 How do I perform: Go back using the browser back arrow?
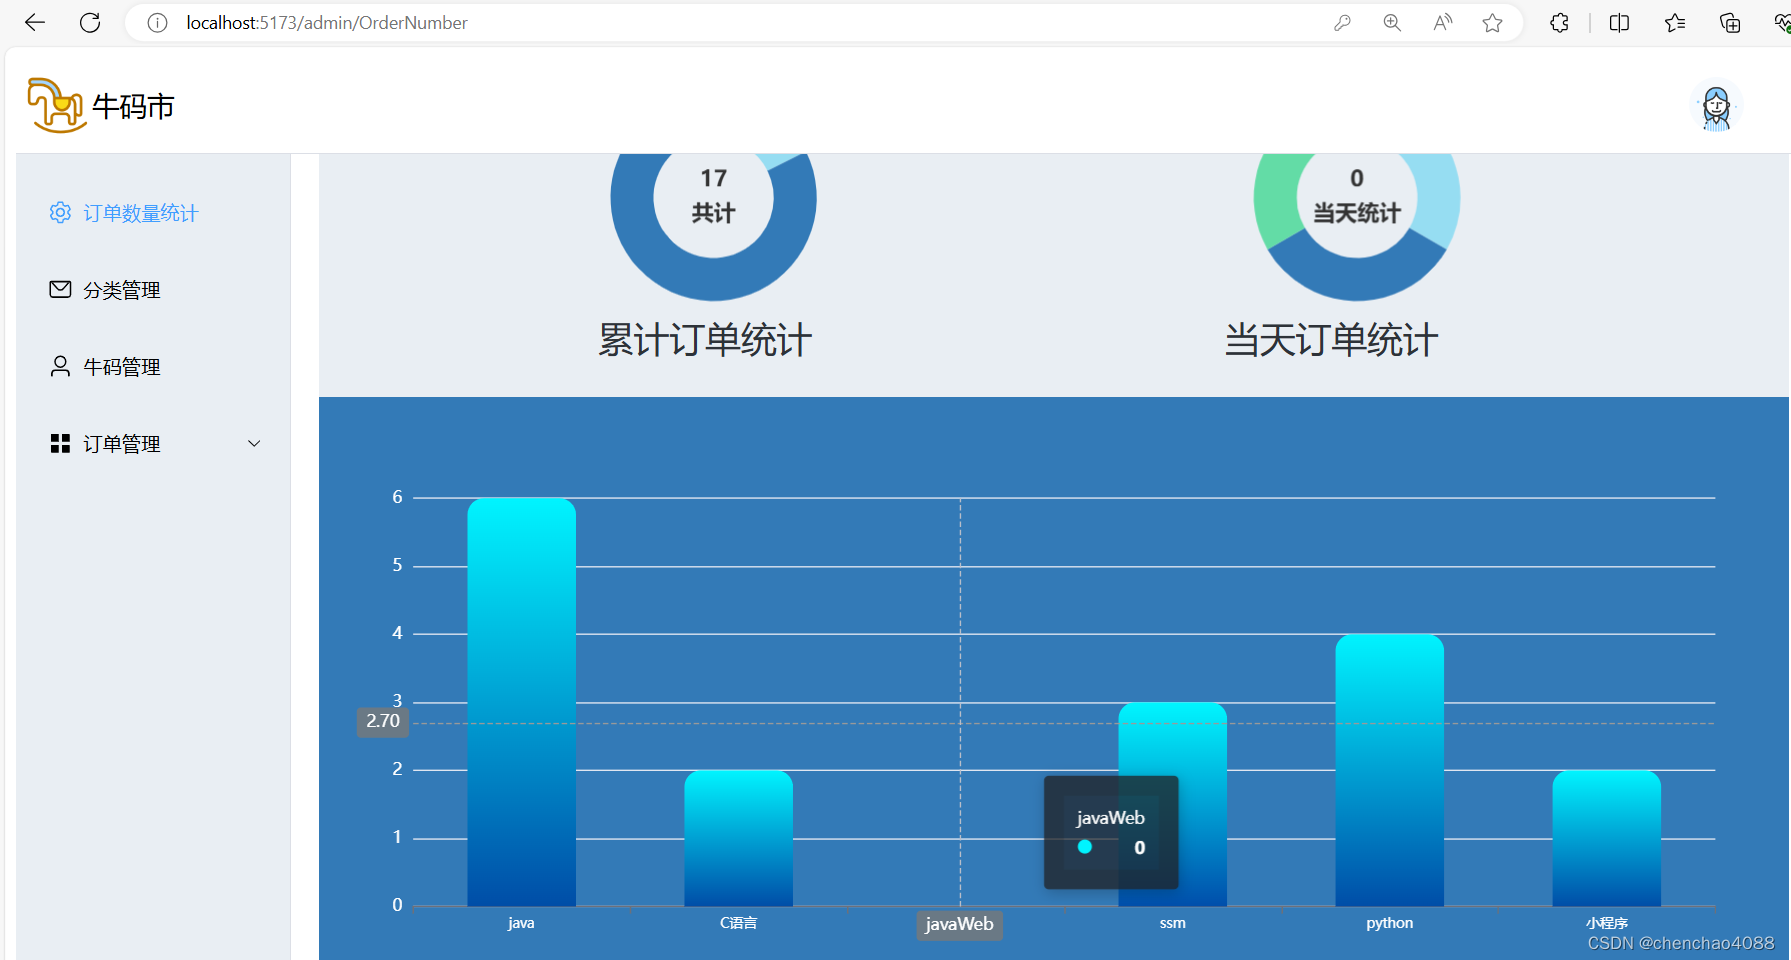[x=35, y=23]
